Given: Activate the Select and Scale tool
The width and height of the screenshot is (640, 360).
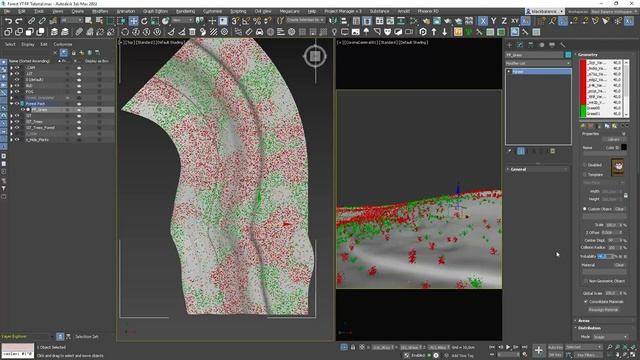Looking at the screenshot, I should tap(155, 21).
